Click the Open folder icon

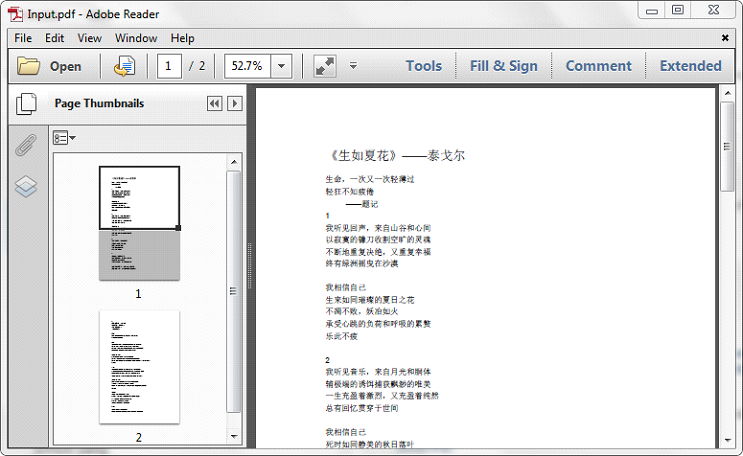click(28, 66)
